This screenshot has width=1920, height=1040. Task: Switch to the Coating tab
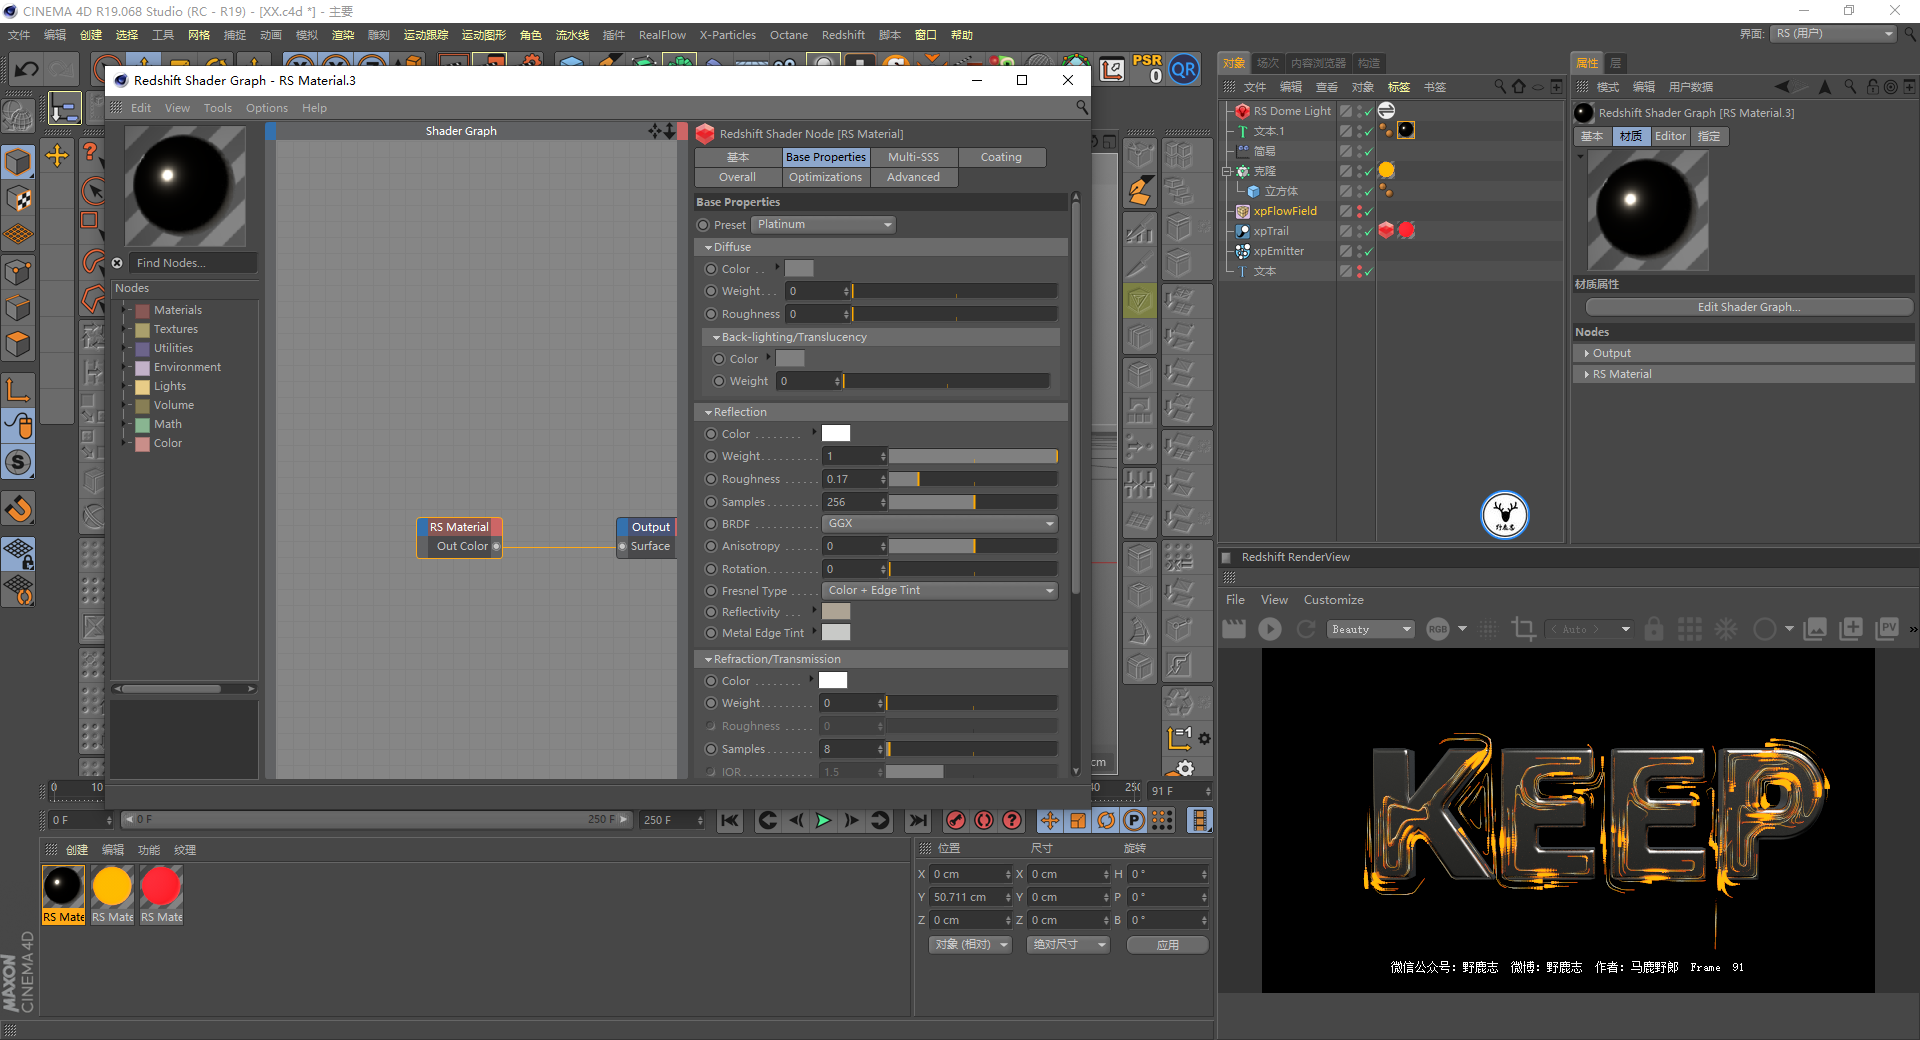click(1001, 157)
